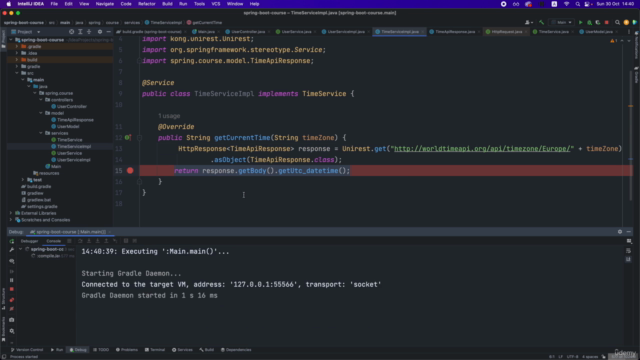640x360 pixels.
Task: Open the Main run configuration dropdown
Action: pos(562,22)
